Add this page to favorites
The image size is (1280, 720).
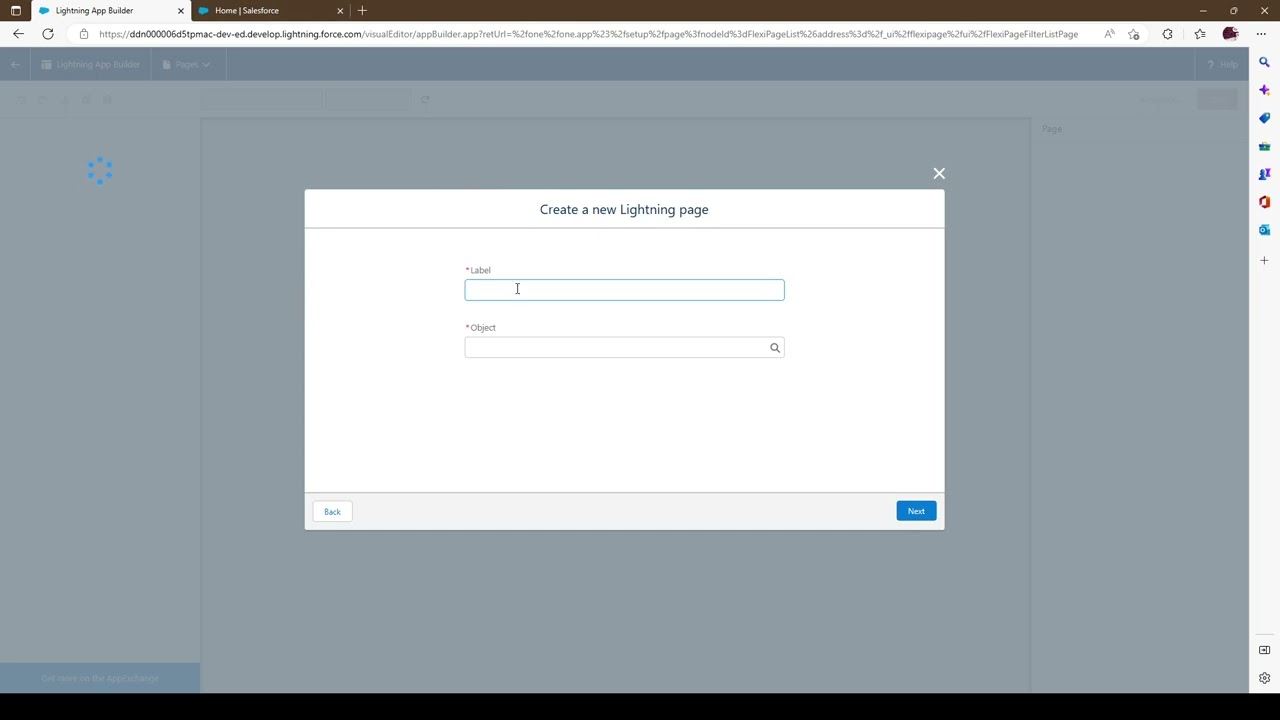1134,34
